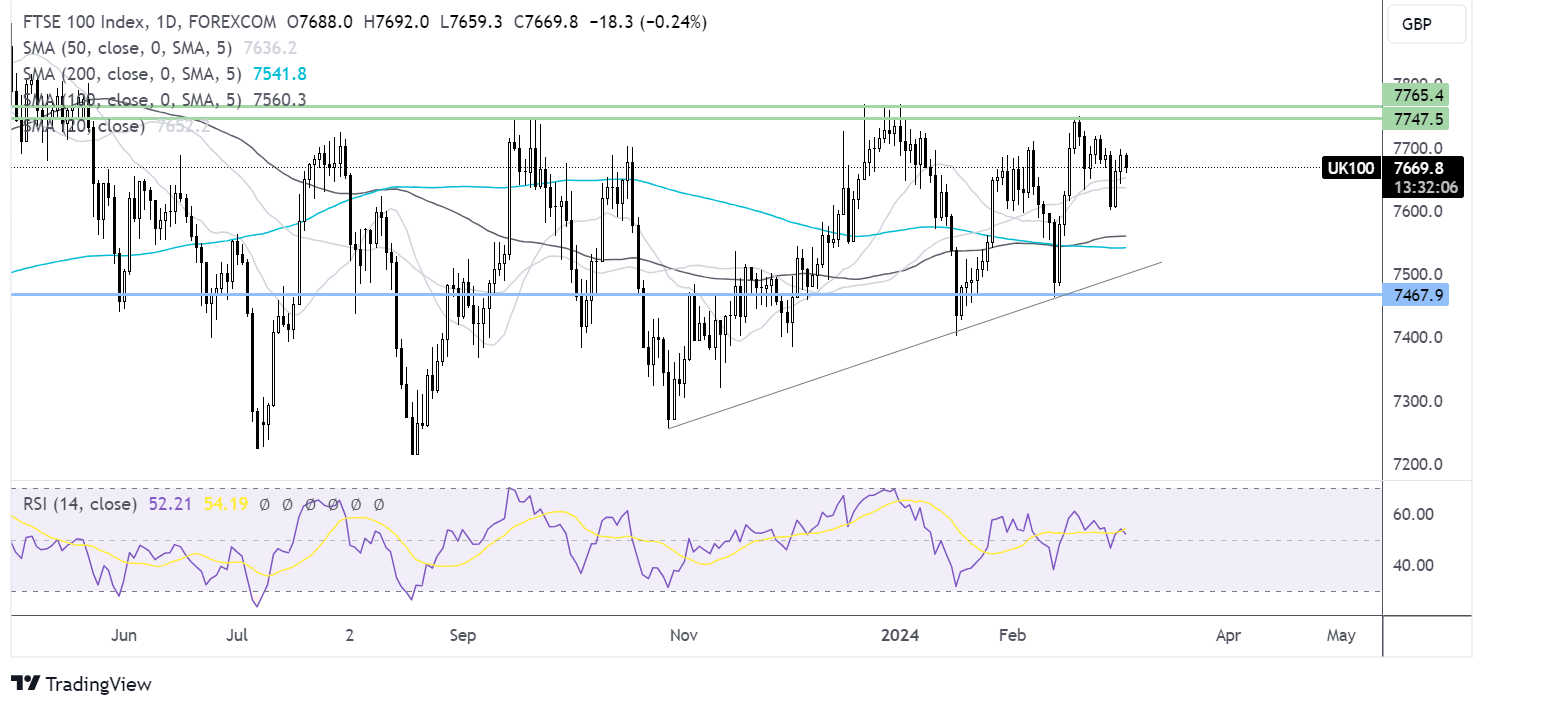
Task: Click the 7200.0 price axis label
Action: coord(1419,465)
